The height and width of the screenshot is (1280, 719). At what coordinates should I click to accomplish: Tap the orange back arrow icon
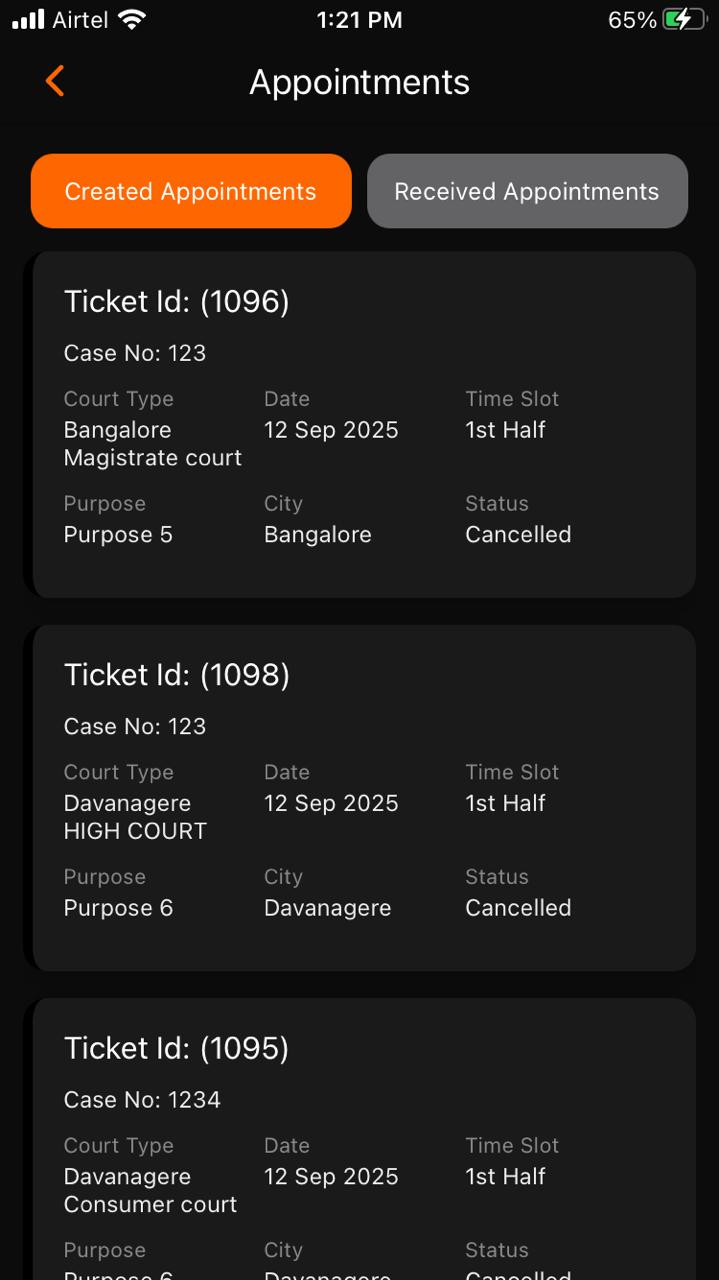(55, 81)
